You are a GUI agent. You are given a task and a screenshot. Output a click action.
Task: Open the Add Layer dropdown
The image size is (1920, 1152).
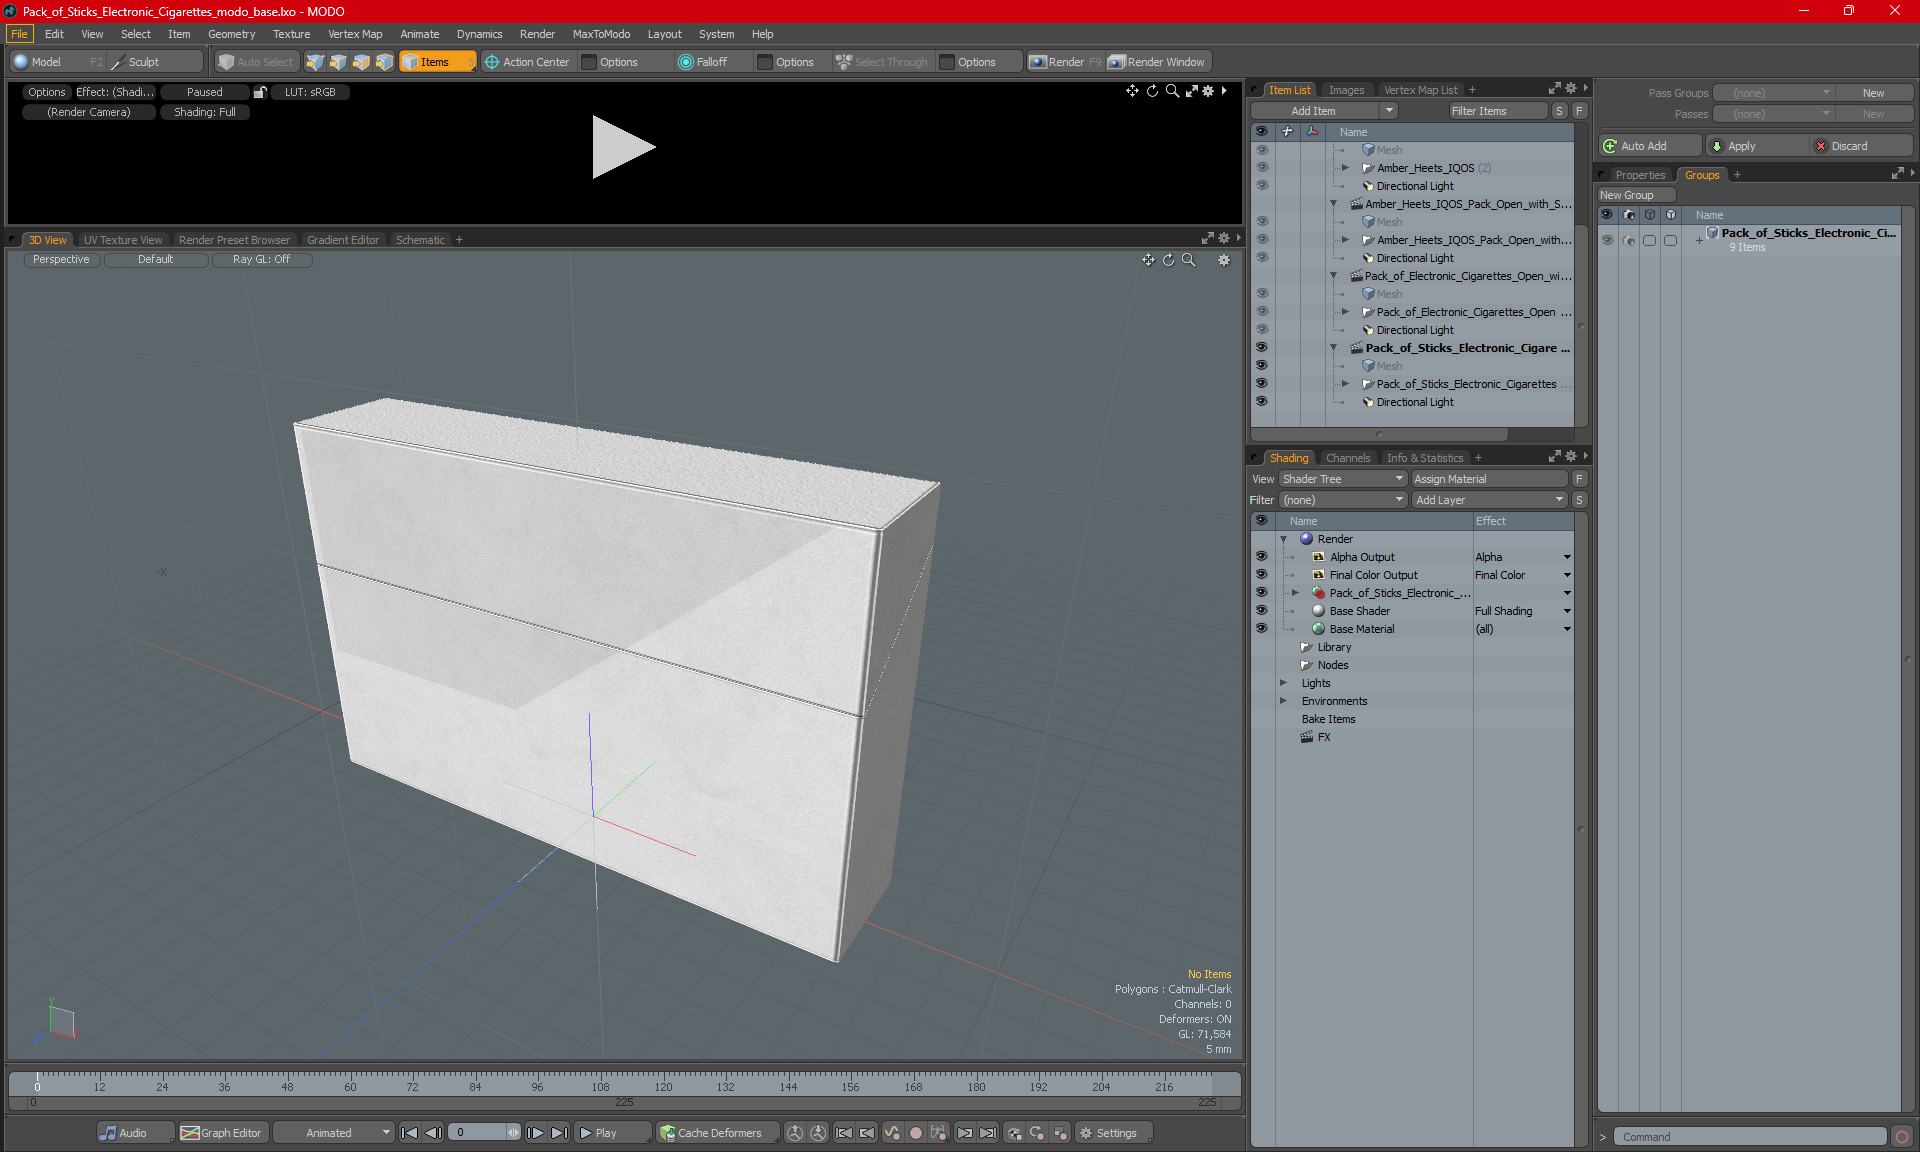(1489, 500)
